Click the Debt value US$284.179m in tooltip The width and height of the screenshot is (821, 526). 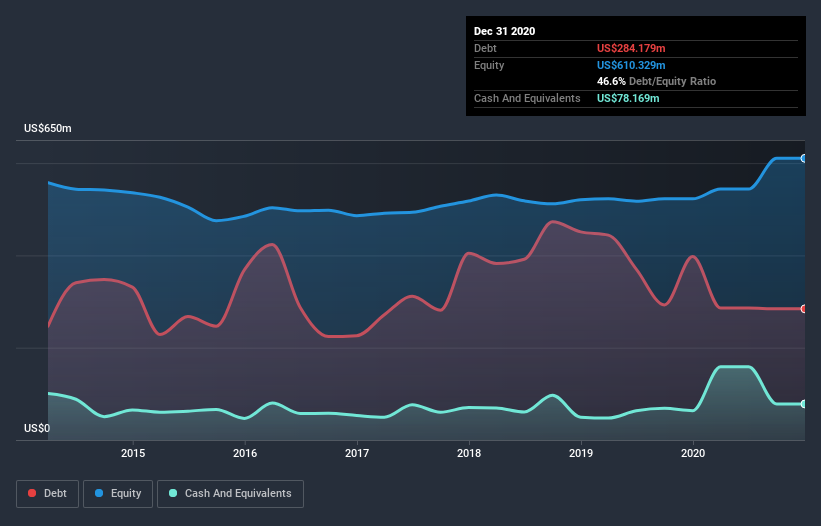(631, 48)
